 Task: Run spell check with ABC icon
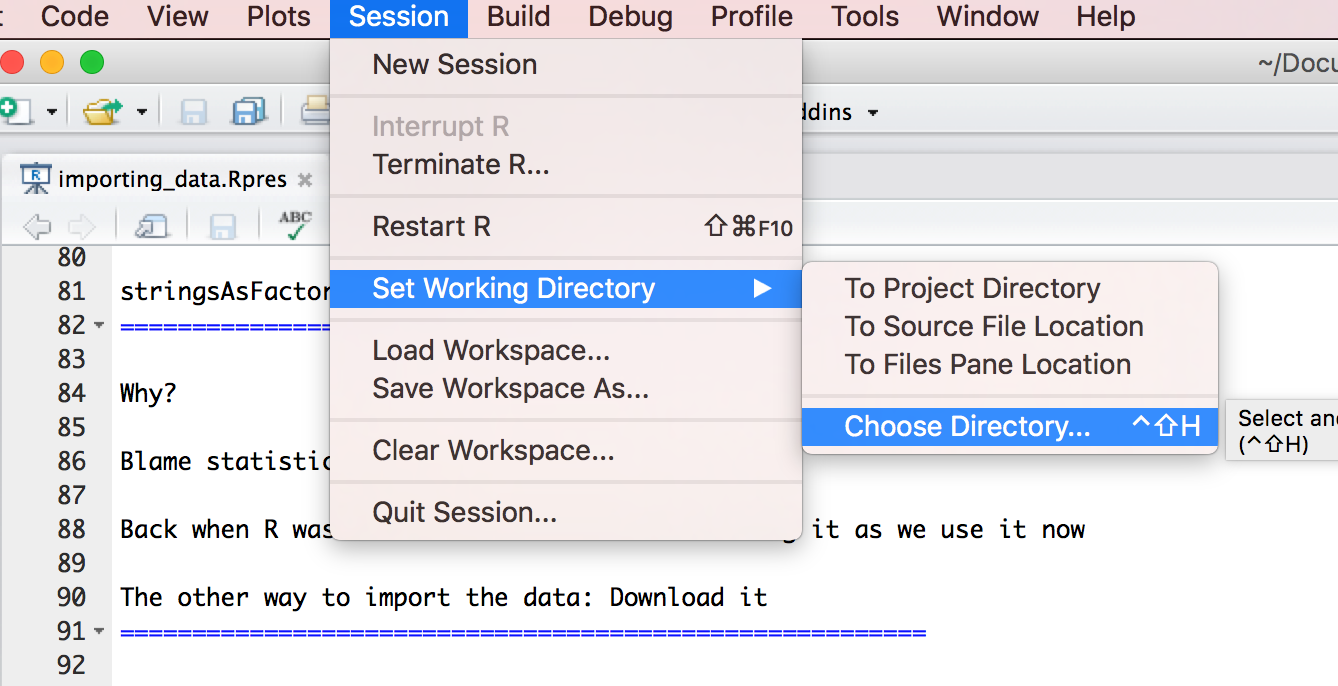[x=295, y=226]
